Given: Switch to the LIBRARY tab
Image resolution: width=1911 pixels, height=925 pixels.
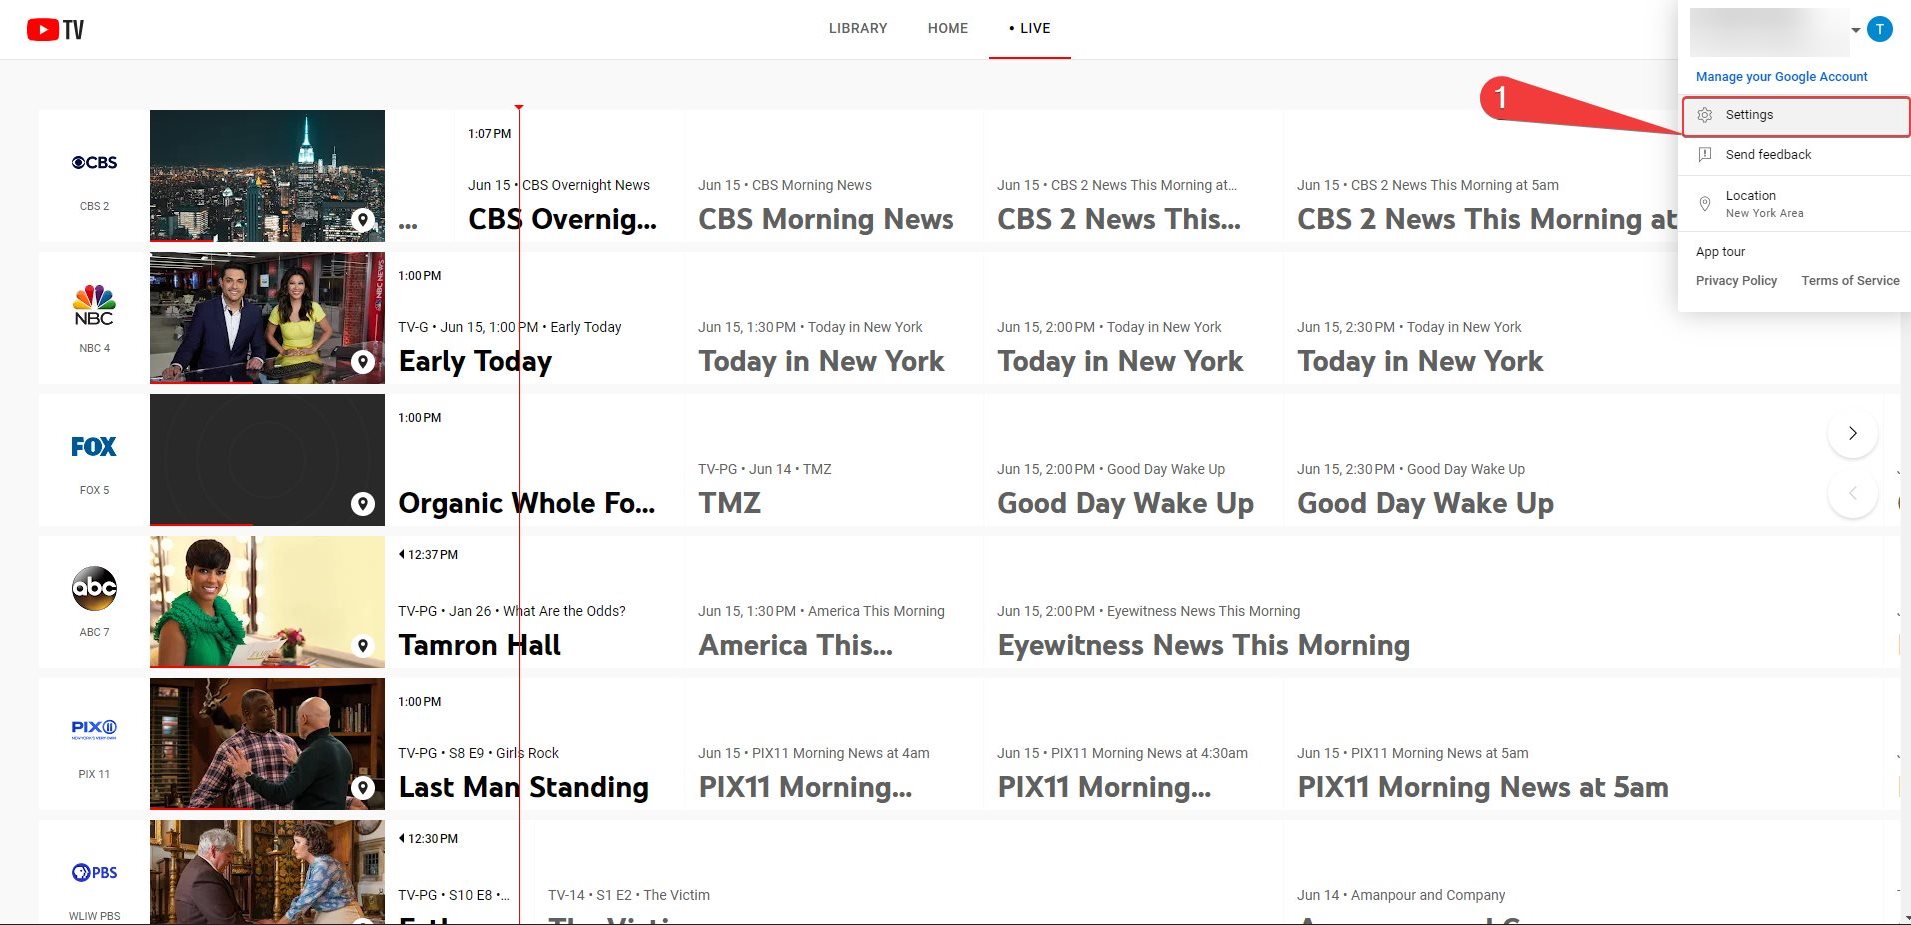Looking at the screenshot, I should (857, 28).
